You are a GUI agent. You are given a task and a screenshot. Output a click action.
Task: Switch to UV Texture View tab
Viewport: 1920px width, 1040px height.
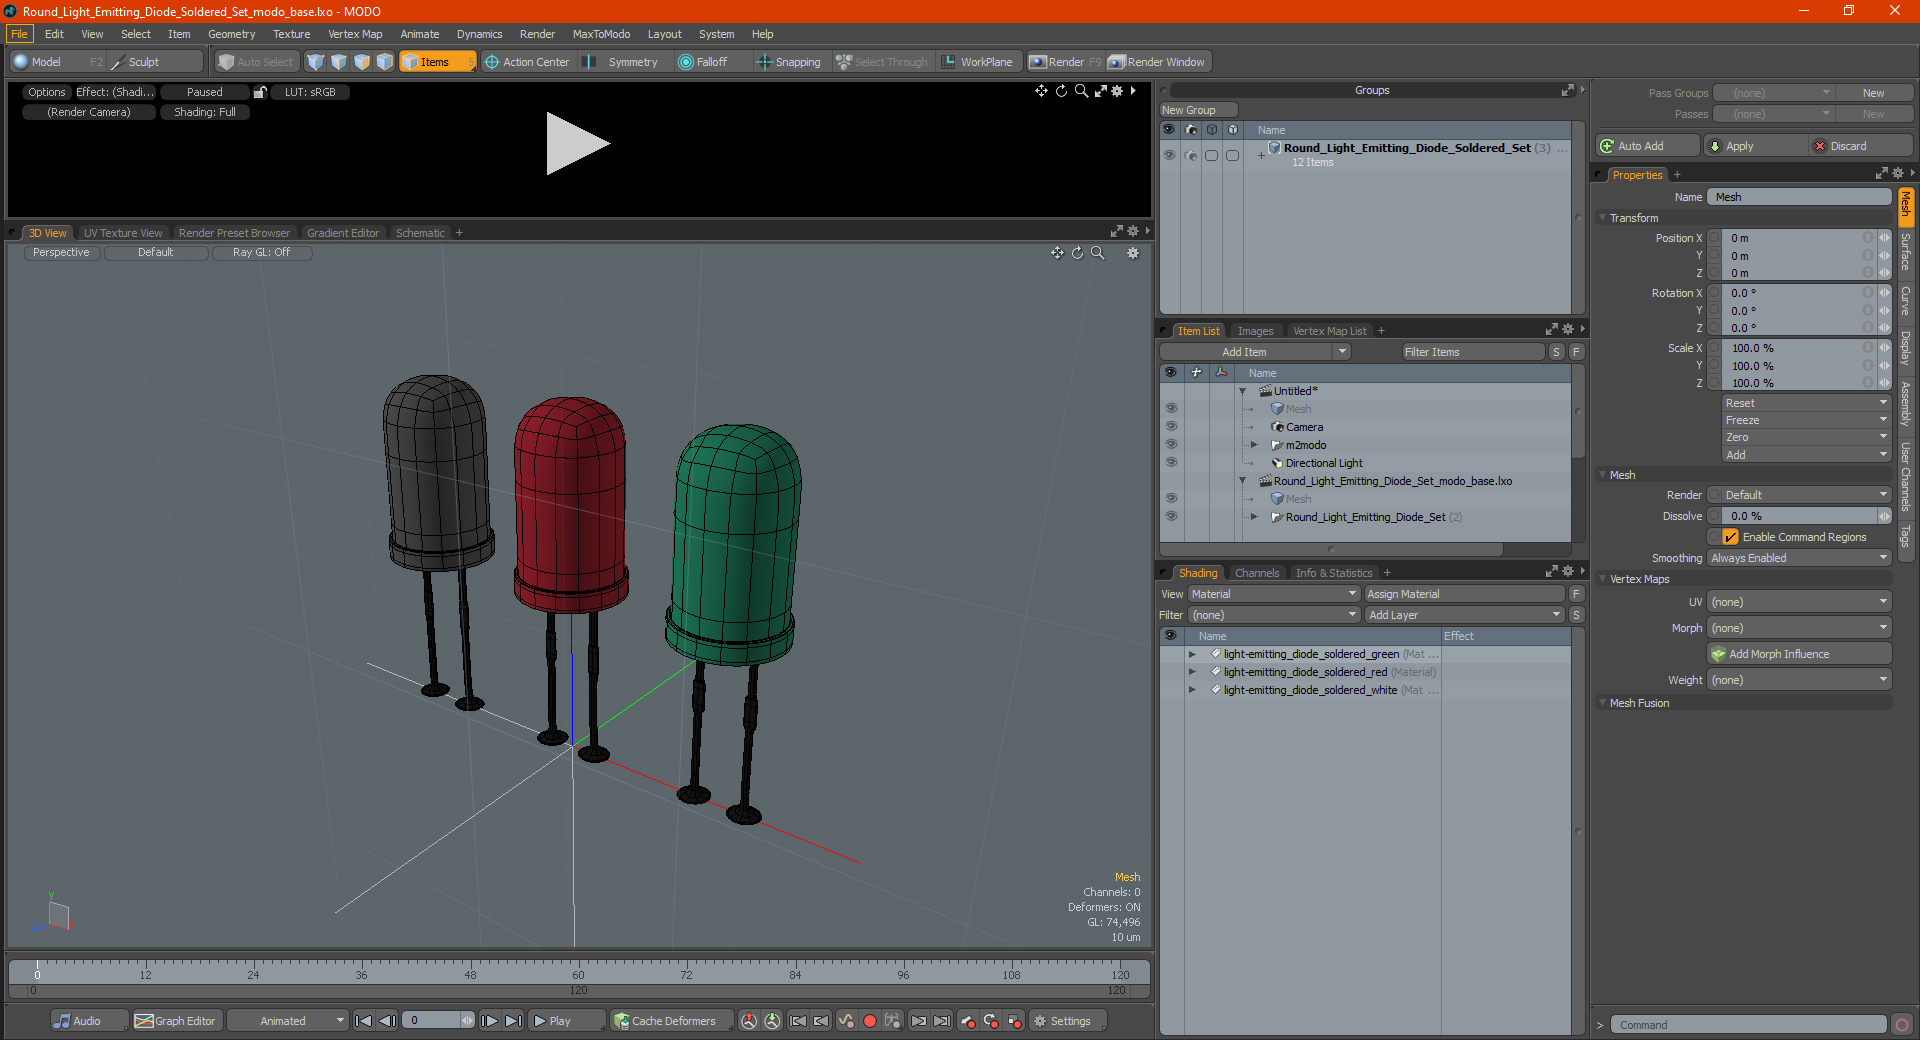[123, 233]
